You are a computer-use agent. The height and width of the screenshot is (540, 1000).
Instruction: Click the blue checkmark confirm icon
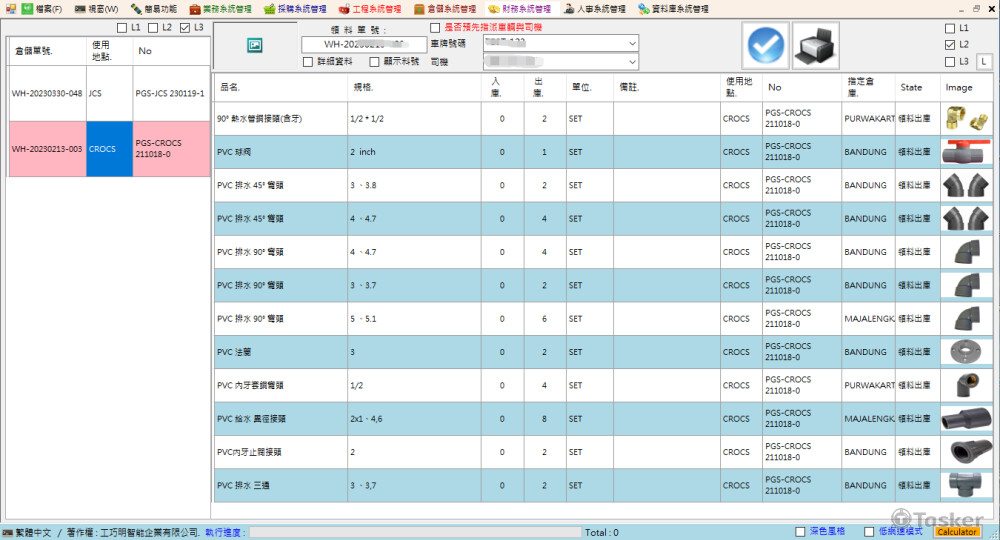point(767,45)
